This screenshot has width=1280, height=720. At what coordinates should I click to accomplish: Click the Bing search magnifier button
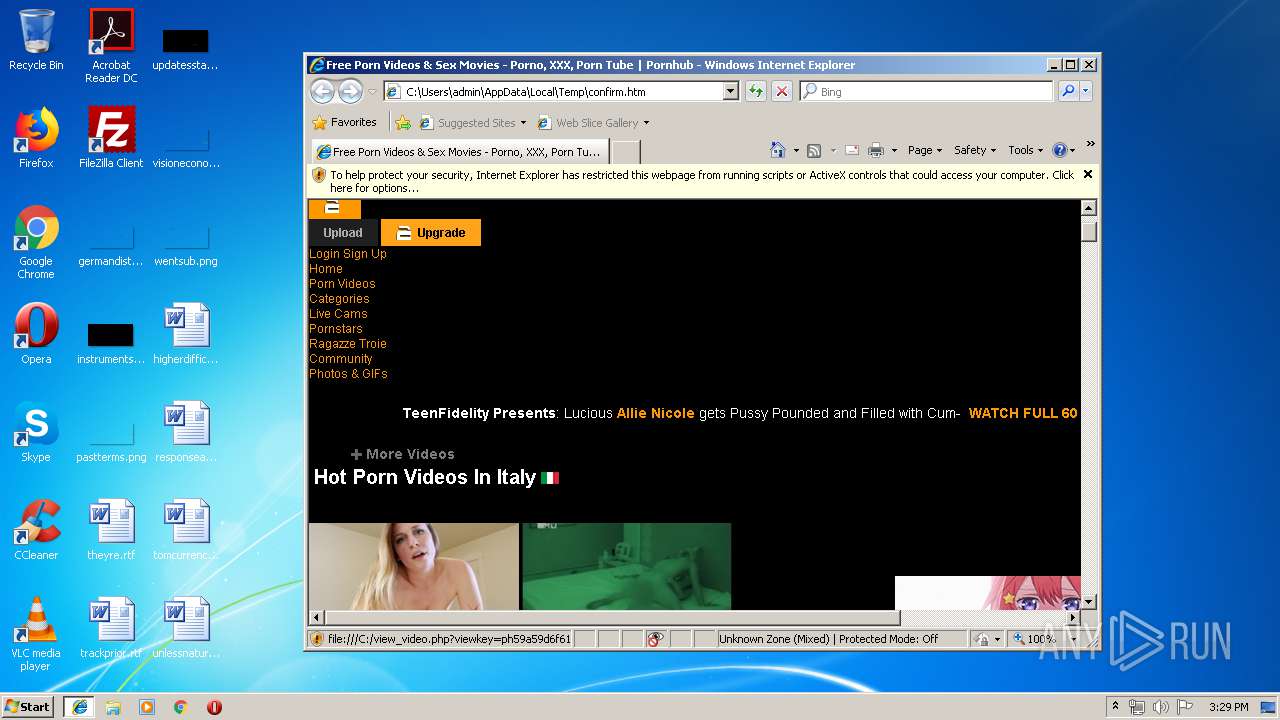tap(1067, 91)
